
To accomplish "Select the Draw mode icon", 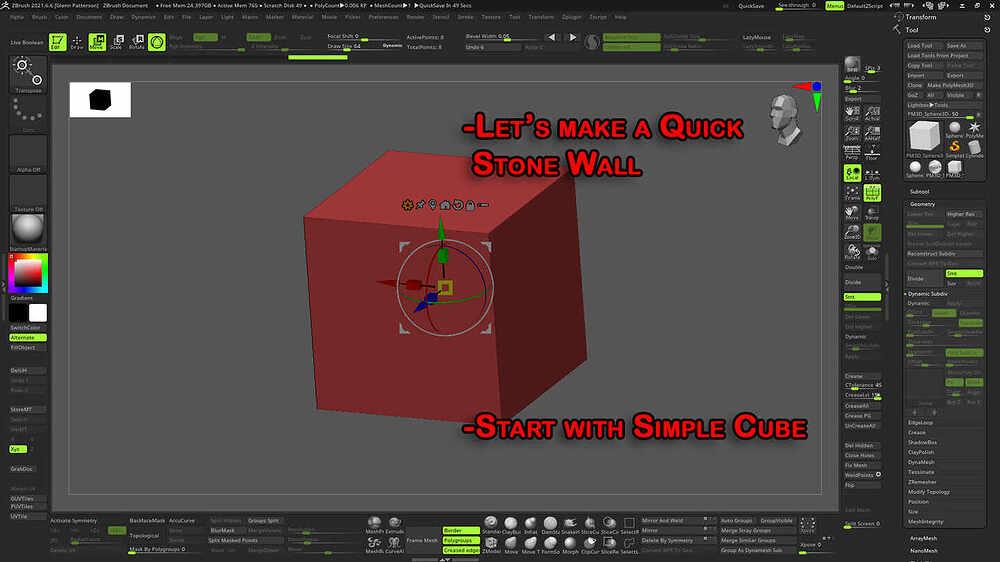I will pos(77,42).
